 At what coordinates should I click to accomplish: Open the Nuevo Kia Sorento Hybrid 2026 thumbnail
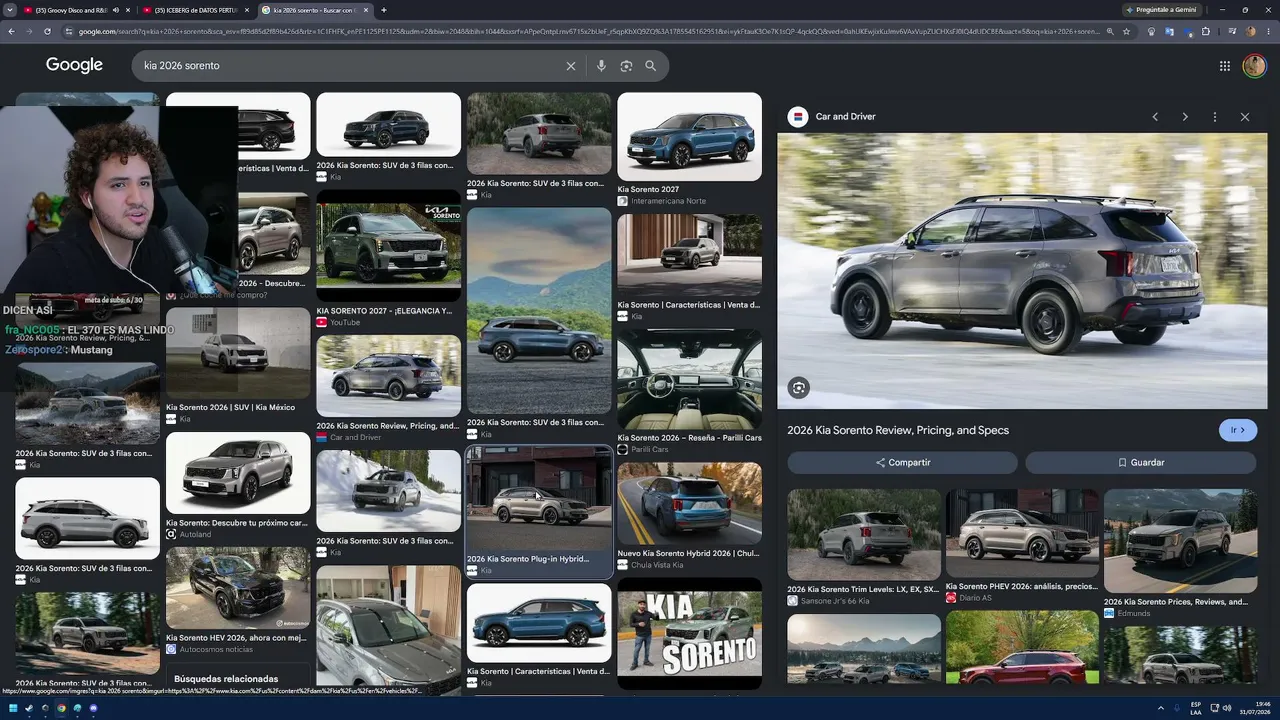tap(689, 504)
